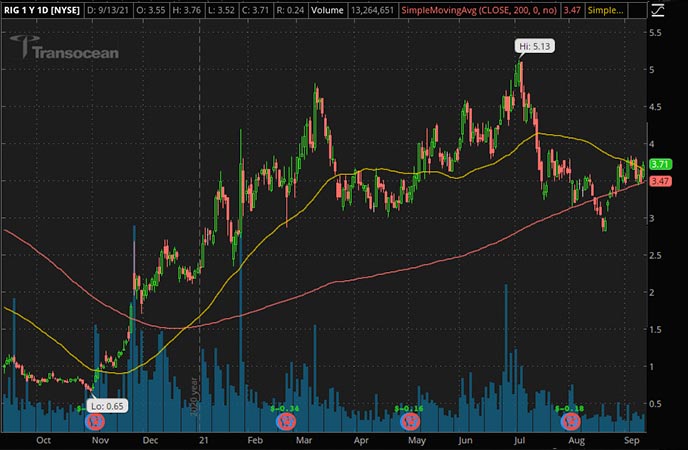Viewport: 688px width, 450px height.
Task: Click the earnings icon below $-0.16
Action: click(x=410, y=421)
